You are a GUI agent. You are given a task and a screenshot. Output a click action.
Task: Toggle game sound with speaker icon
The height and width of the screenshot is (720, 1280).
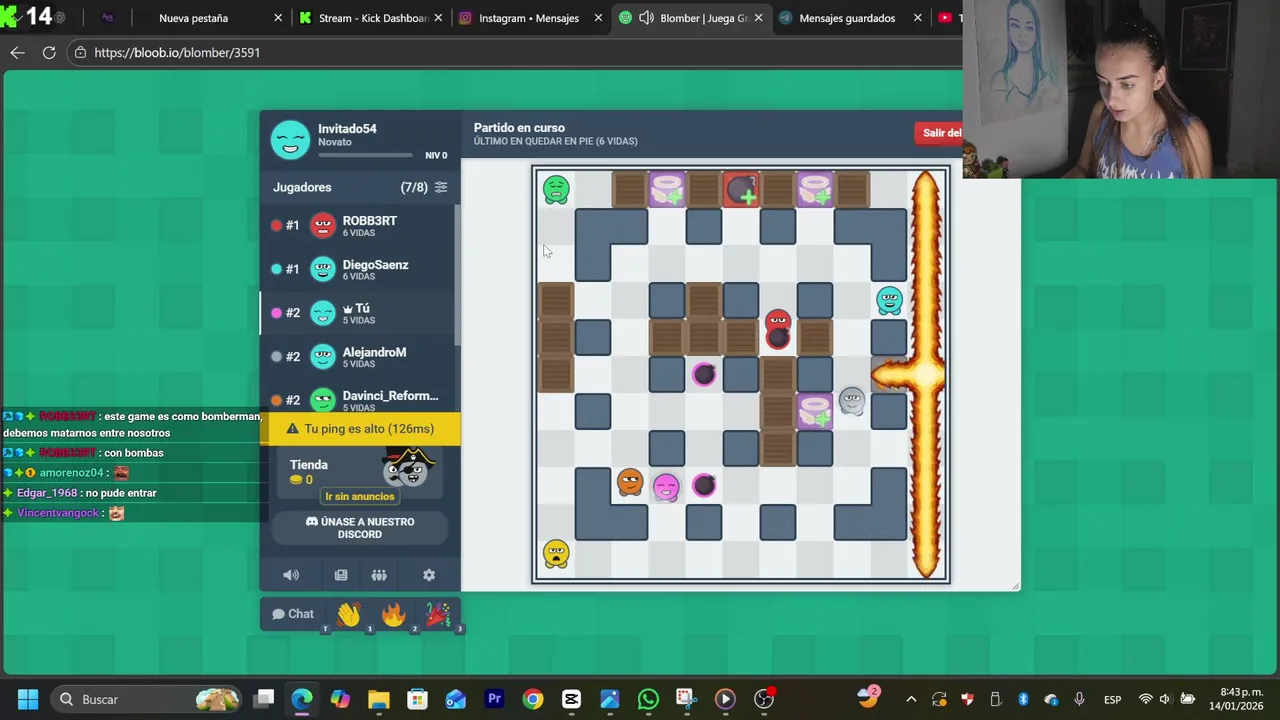pyautogui.click(x=291, y=575)
